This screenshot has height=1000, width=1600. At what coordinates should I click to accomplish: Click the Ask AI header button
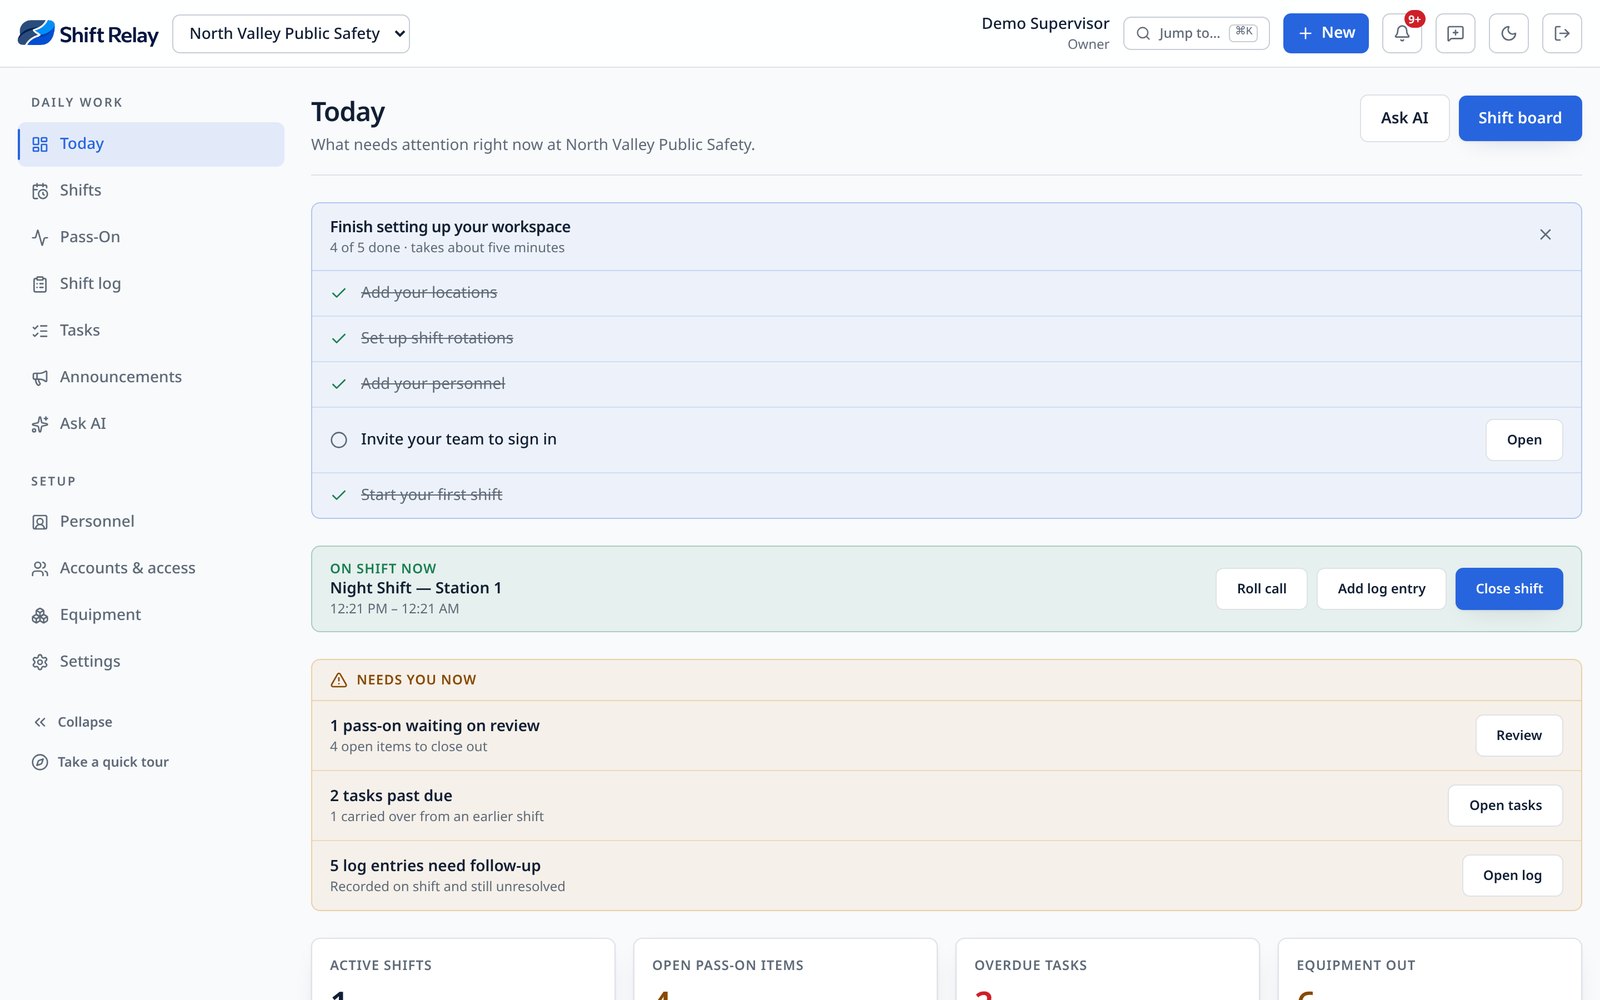click(x=1404, y=118)
